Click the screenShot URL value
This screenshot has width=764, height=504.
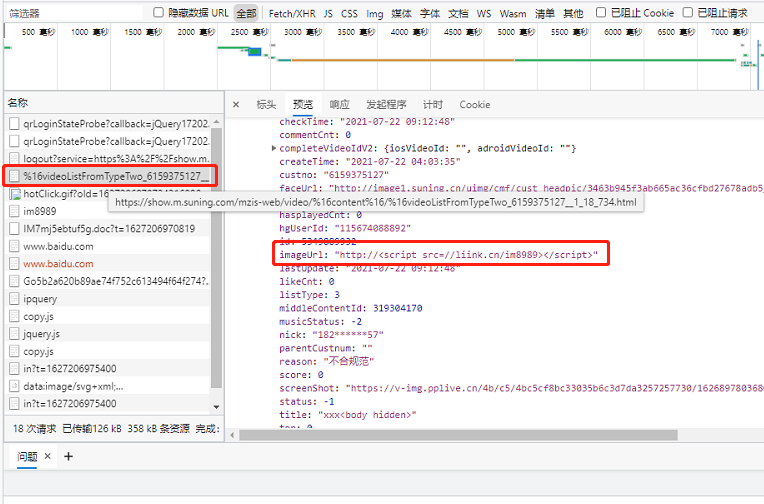[554, 388]
